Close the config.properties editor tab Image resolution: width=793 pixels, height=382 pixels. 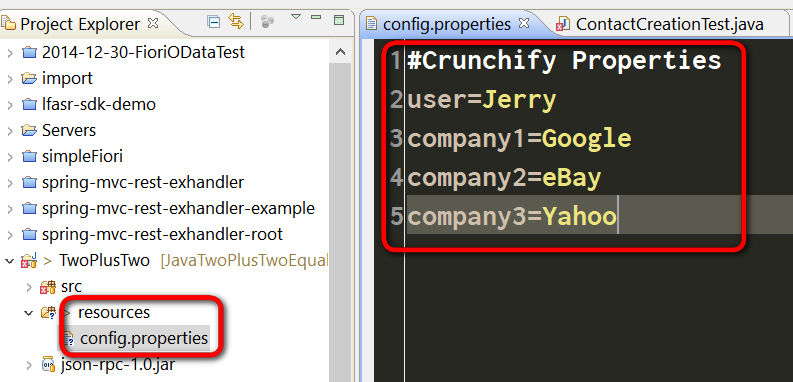coord(524,23)
